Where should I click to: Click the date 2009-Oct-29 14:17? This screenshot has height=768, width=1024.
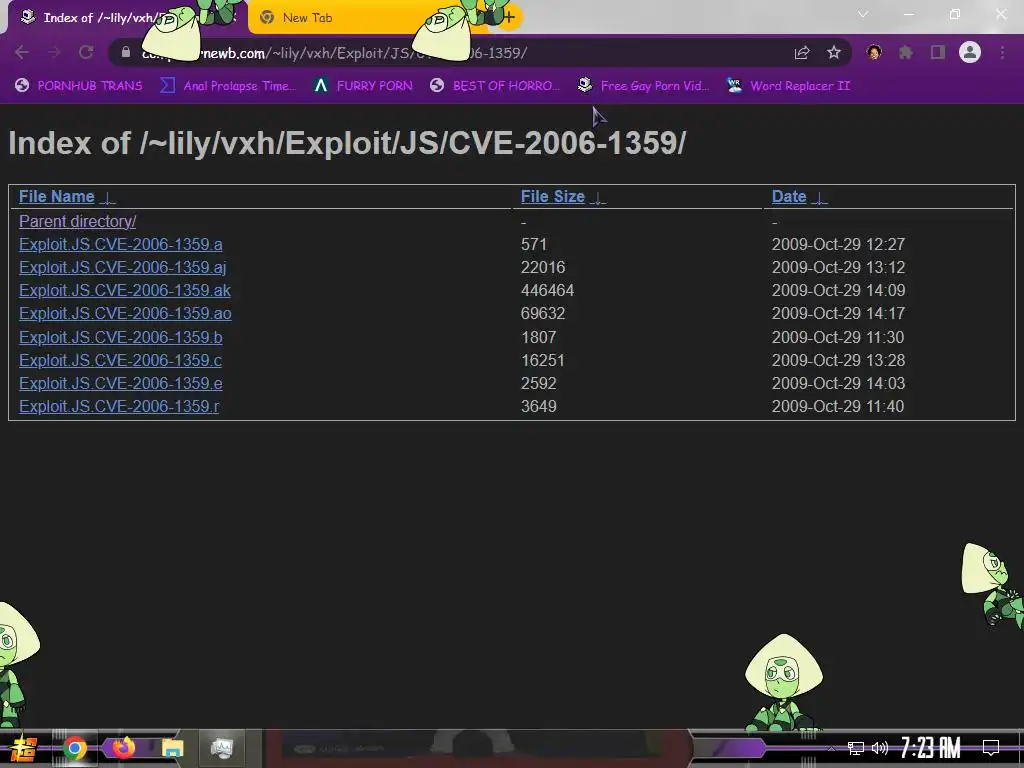(839, 313)
